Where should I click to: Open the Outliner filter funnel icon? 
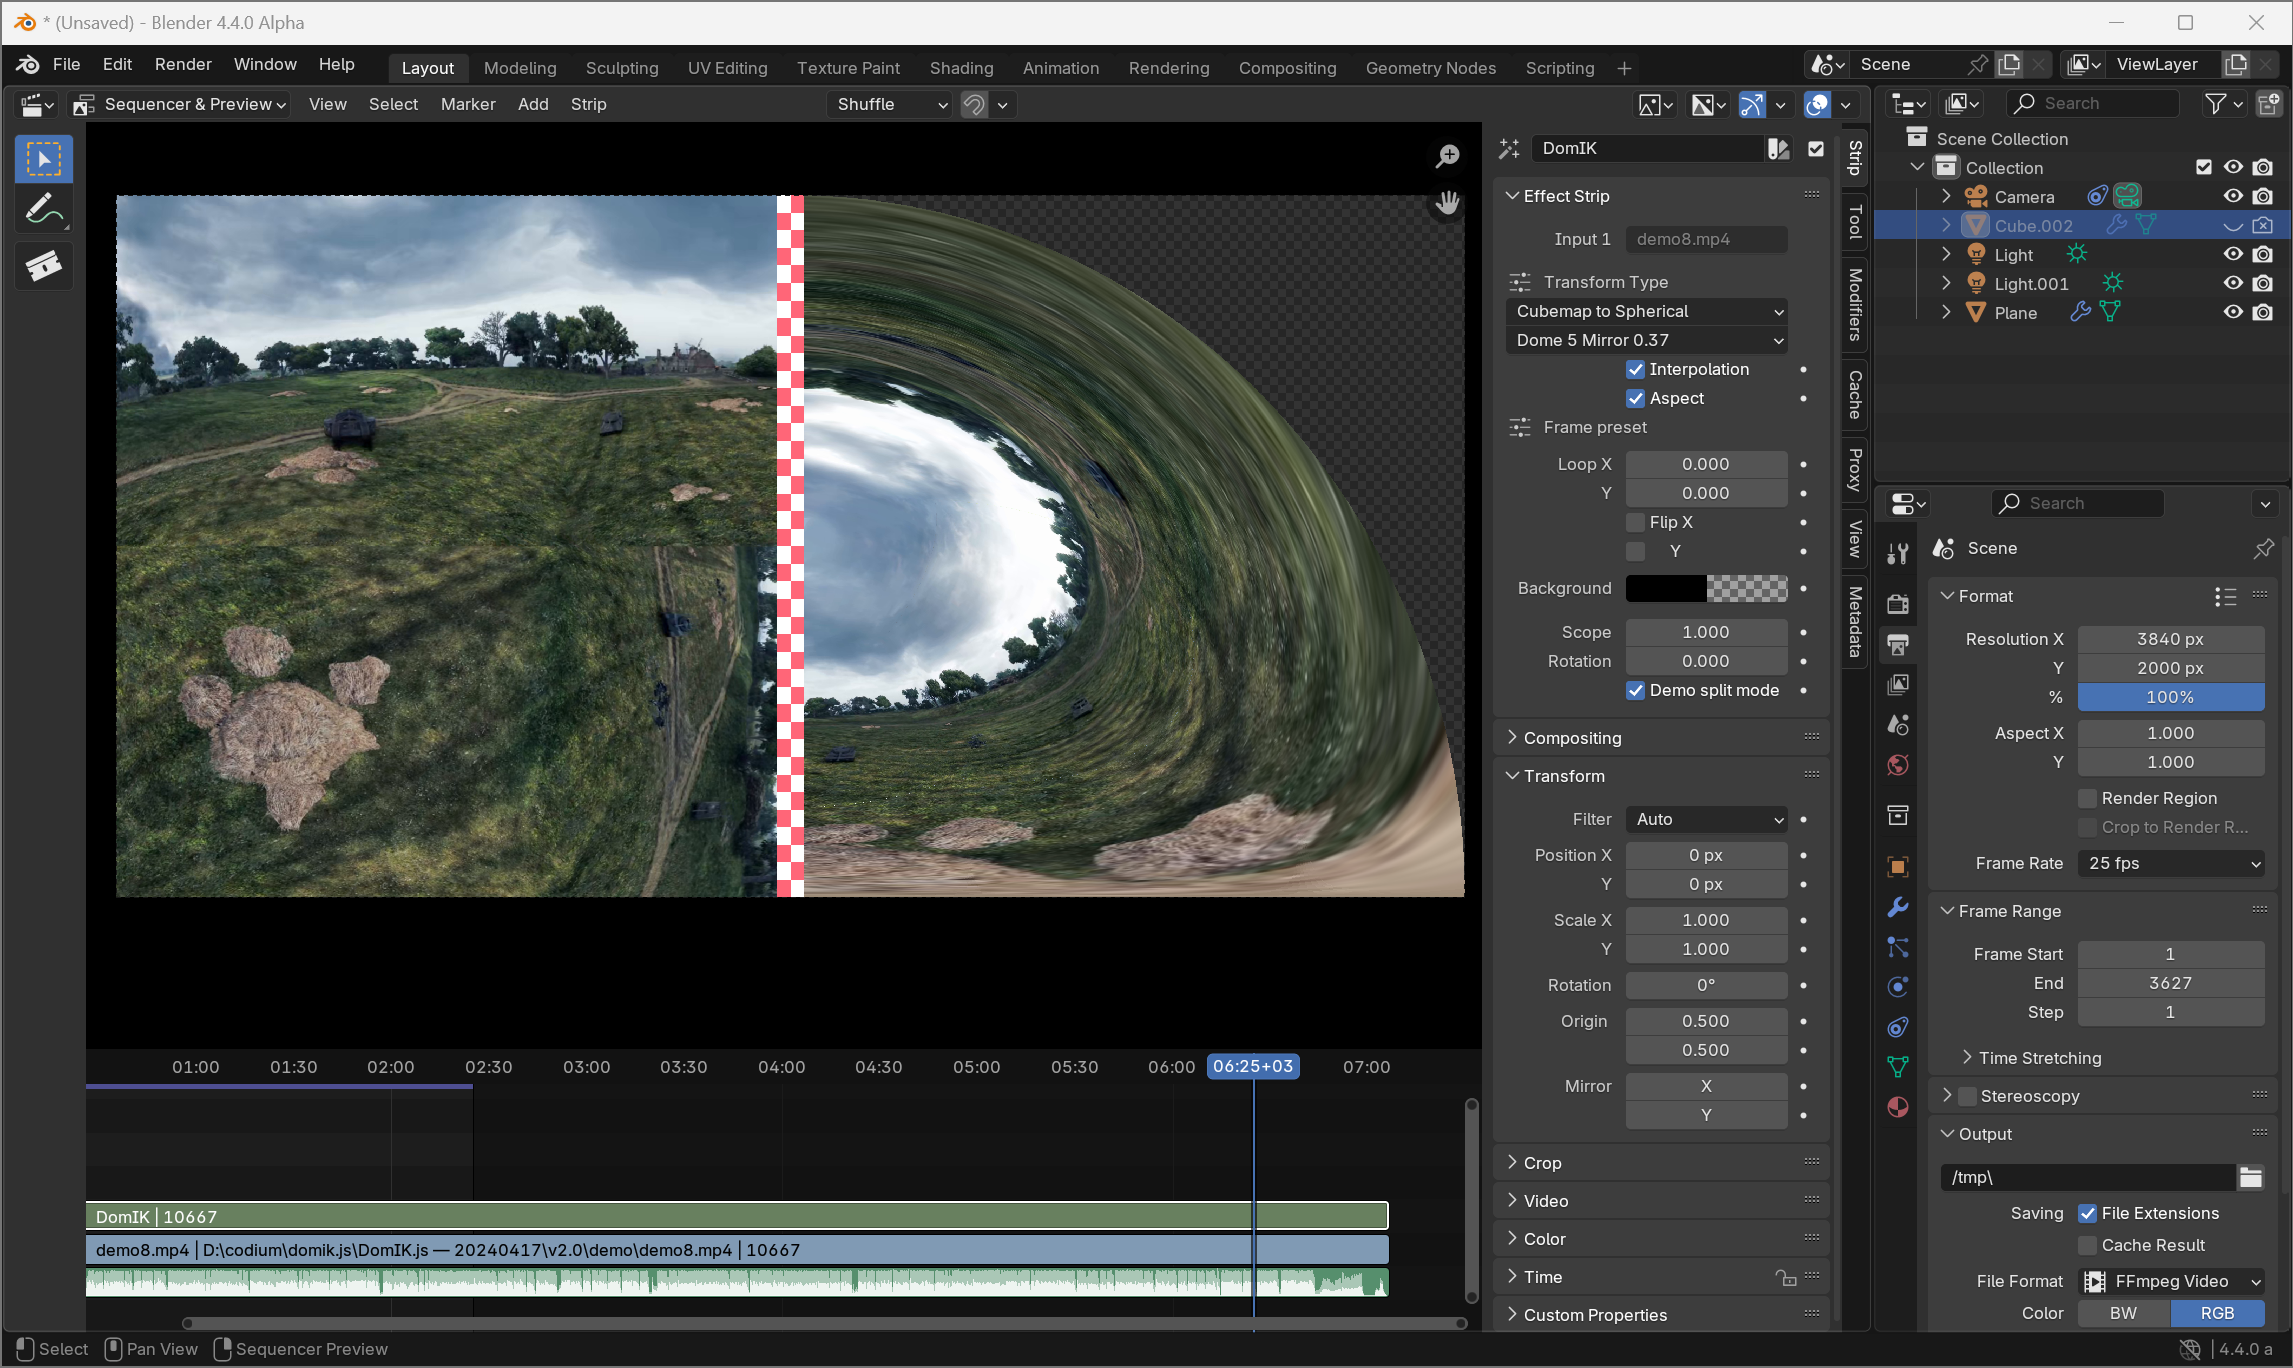tap(2215, 103)
